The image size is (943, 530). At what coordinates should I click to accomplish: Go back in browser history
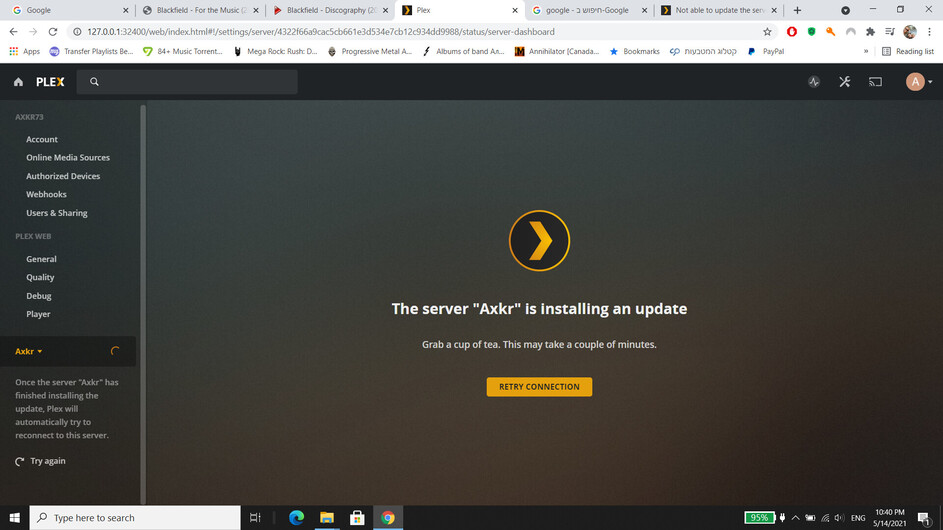coord(13,32)
